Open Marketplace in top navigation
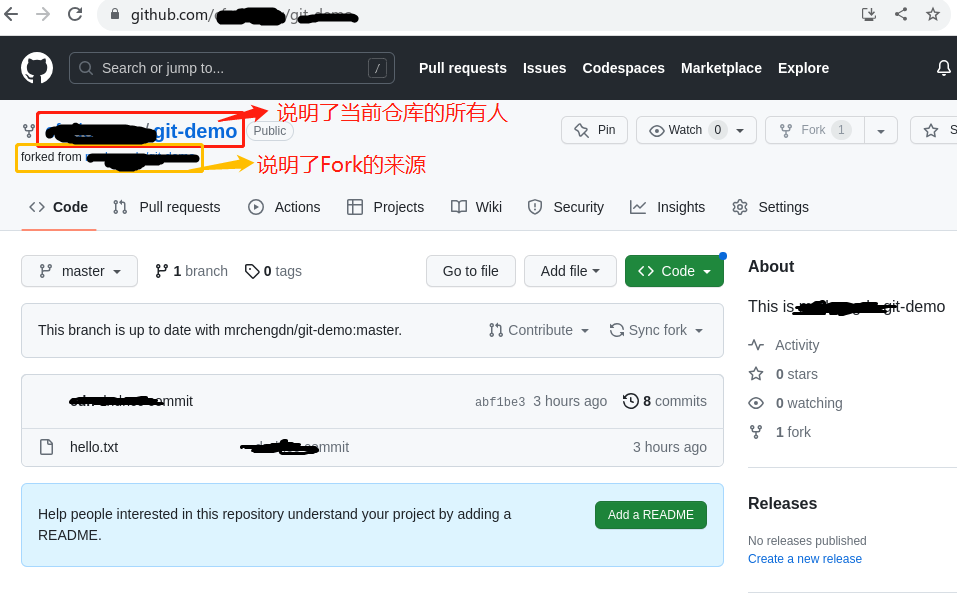The width and height of the screenshot is (957, 601). [721, 68]
